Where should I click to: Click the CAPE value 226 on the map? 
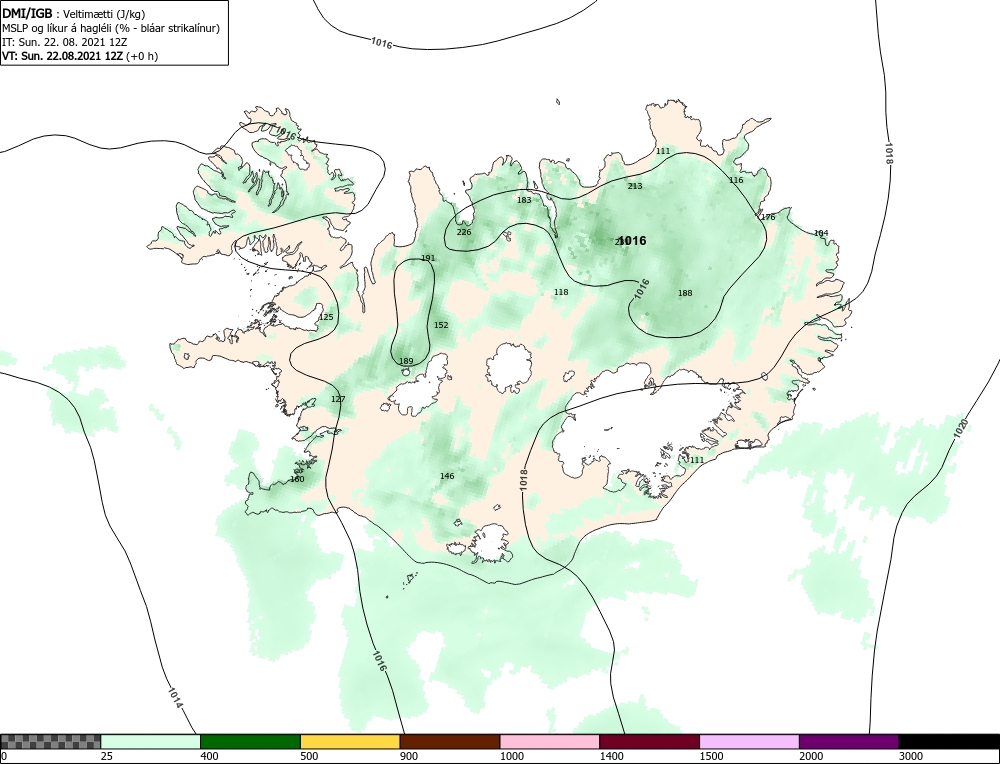click(x=464, y=232)
